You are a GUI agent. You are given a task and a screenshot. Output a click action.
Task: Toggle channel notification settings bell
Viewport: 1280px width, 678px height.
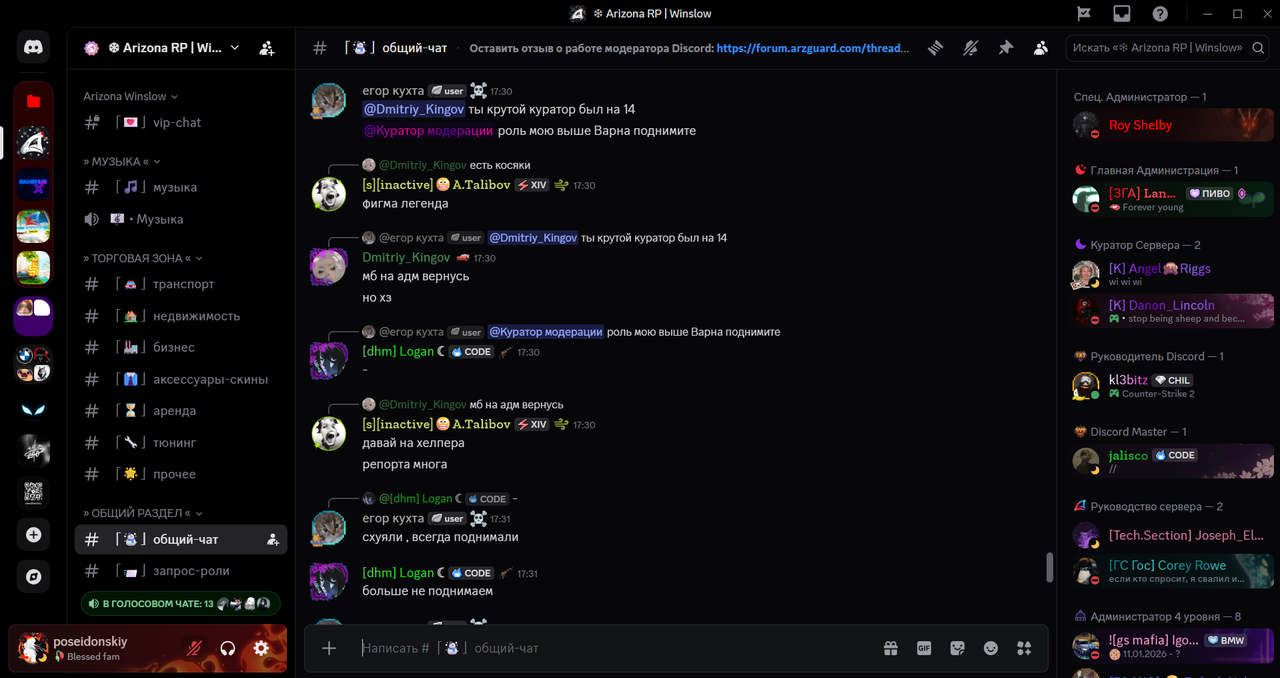970,47
